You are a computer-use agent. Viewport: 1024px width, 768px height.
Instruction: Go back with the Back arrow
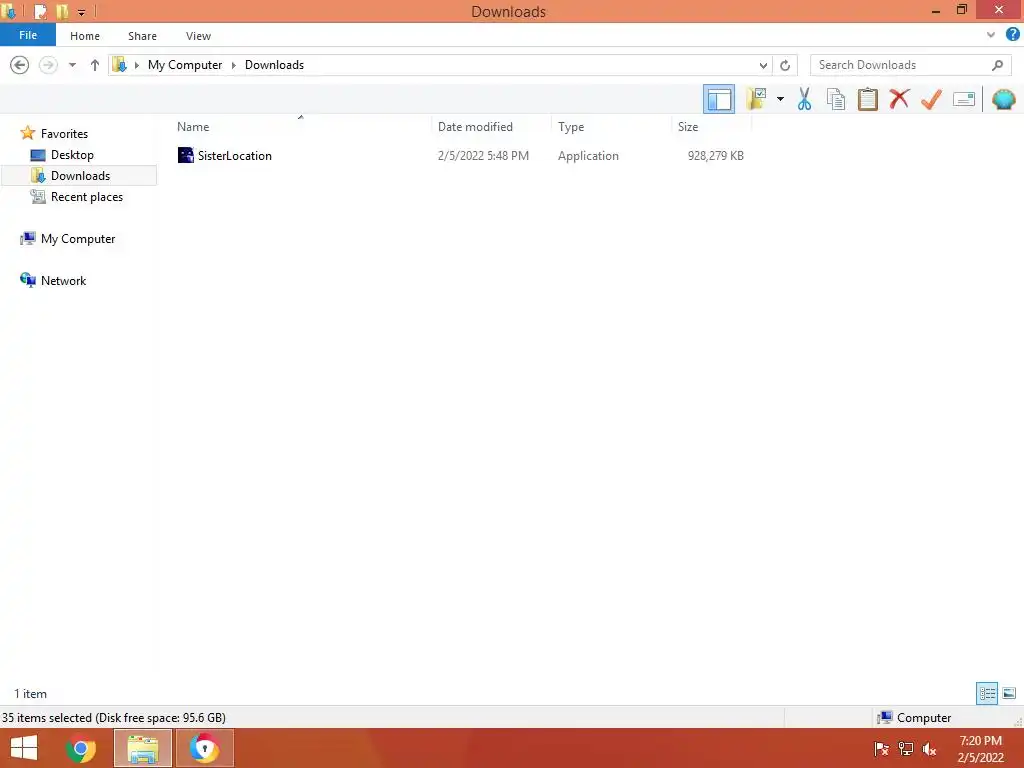tap(20, 65)
